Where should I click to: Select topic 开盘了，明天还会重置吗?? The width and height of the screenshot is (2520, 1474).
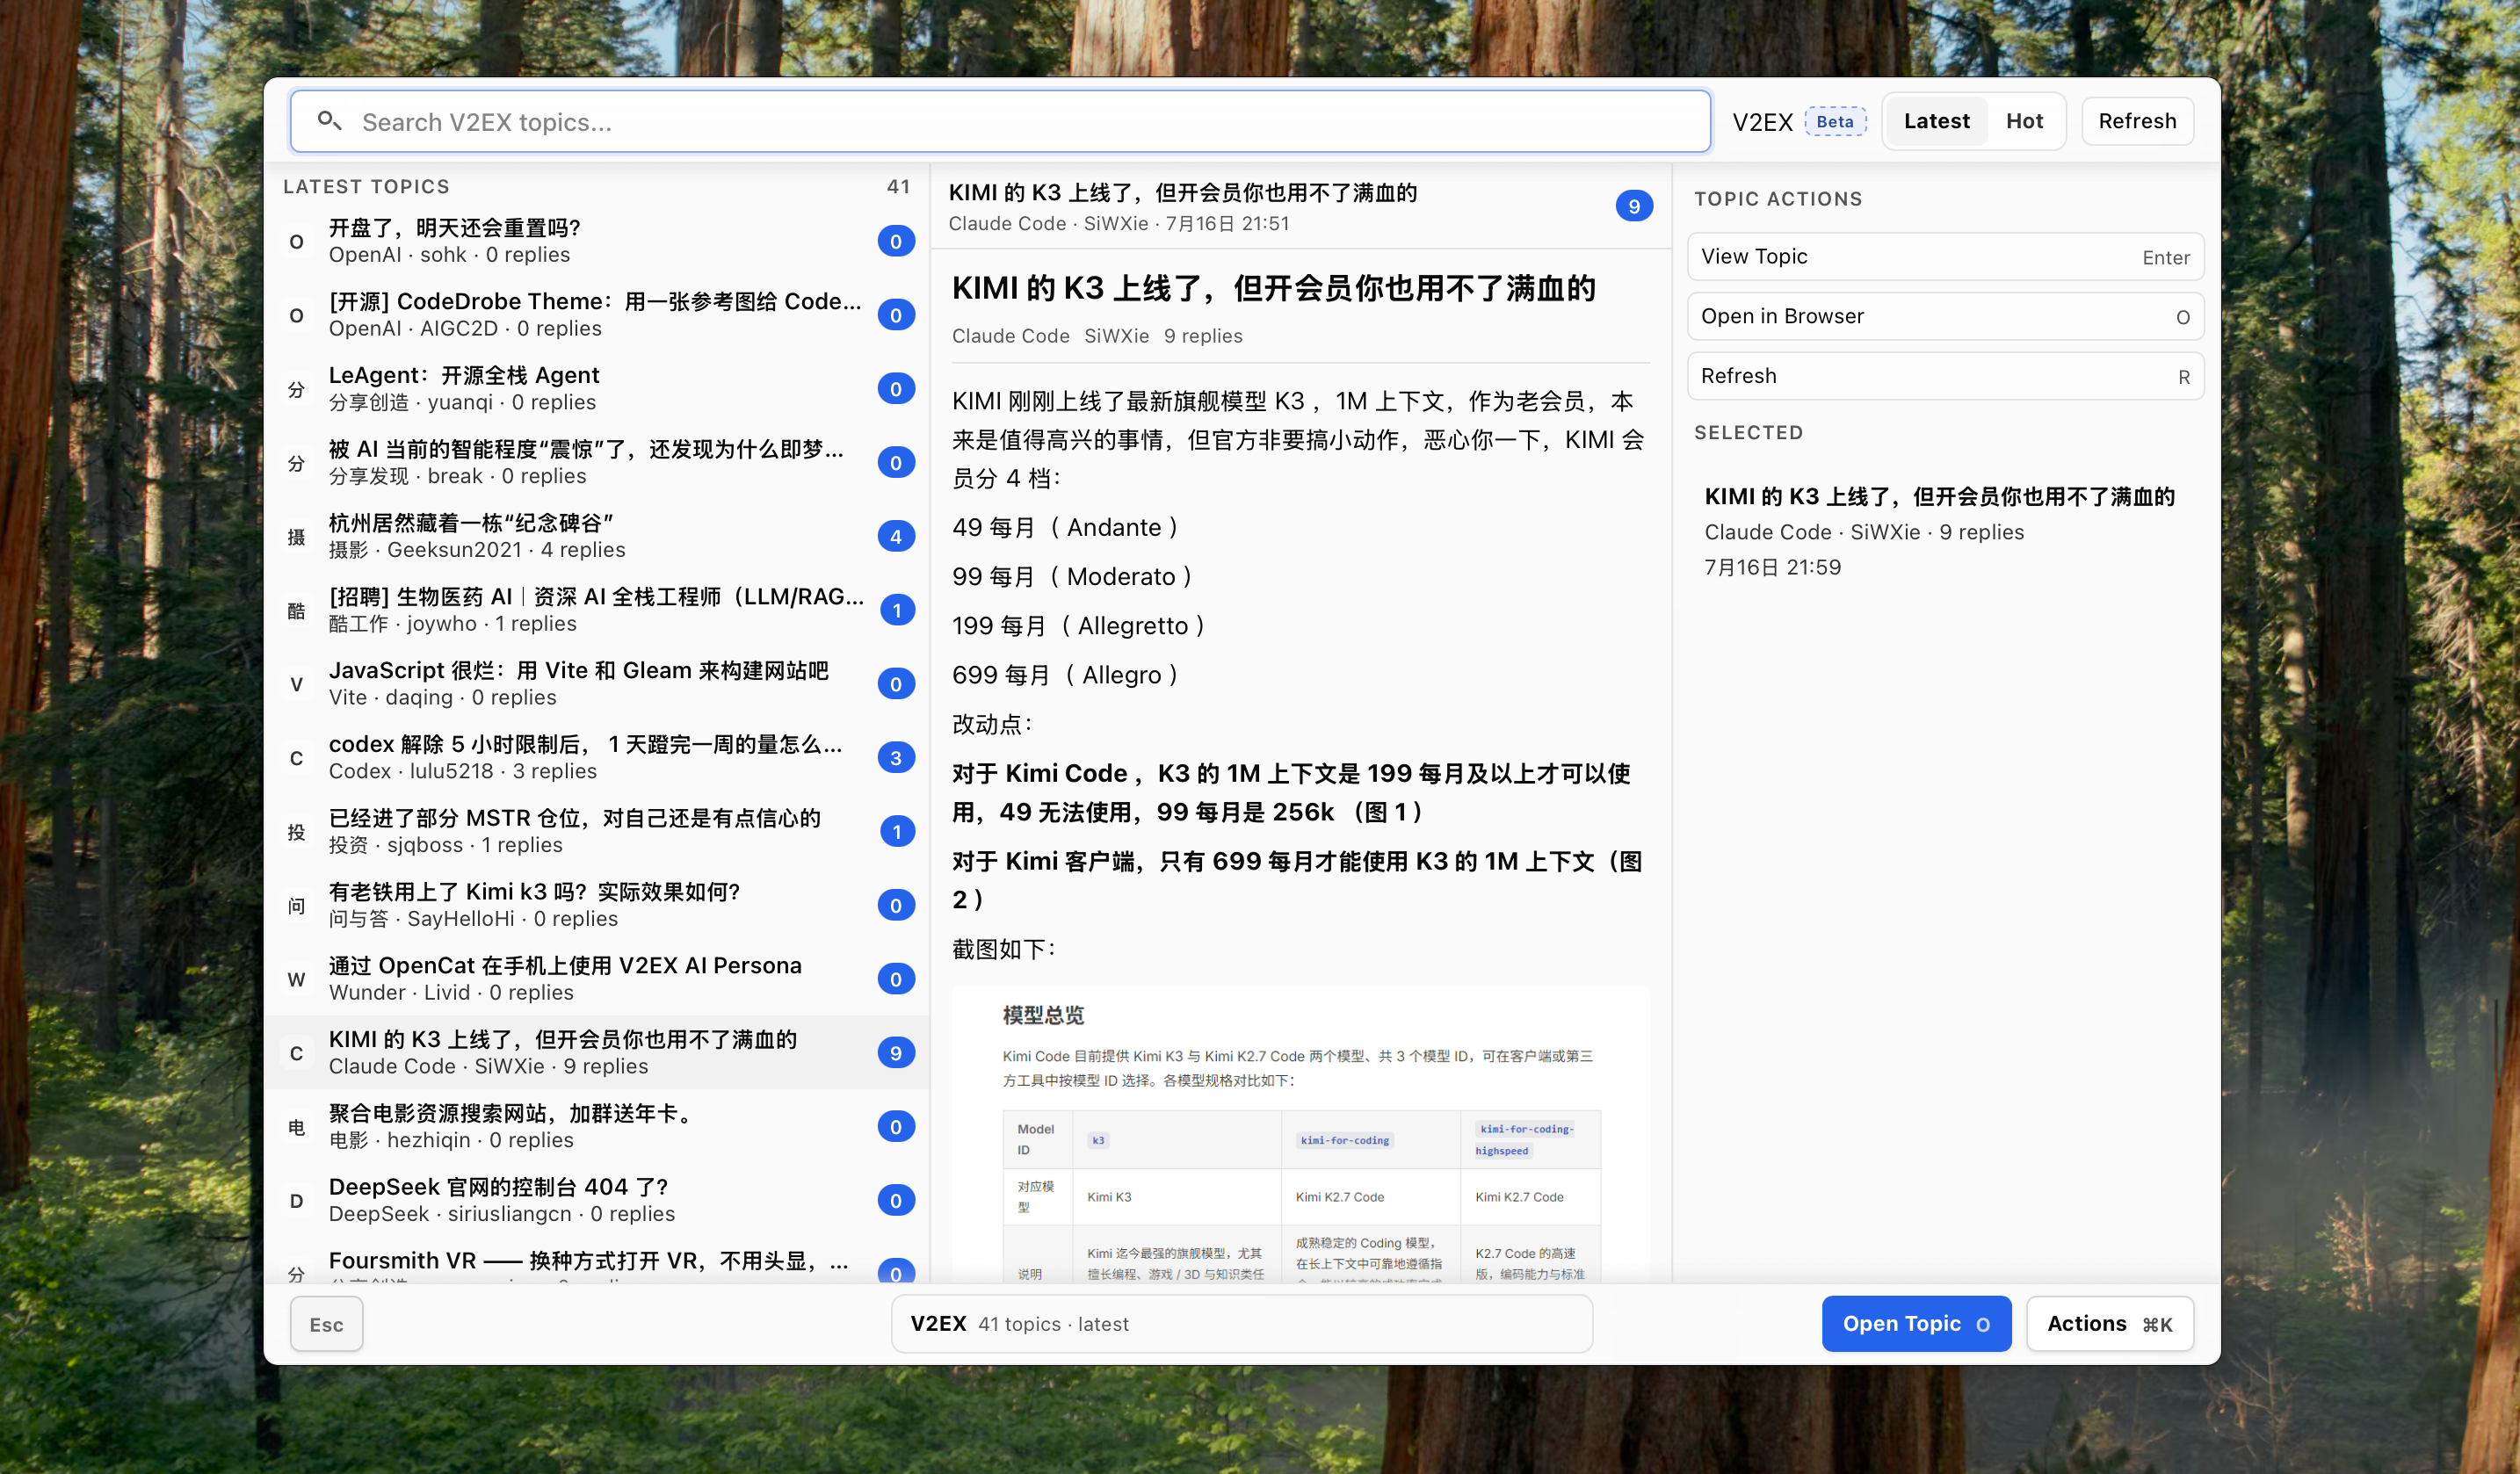pyautogui.click(x=597, y=242)
